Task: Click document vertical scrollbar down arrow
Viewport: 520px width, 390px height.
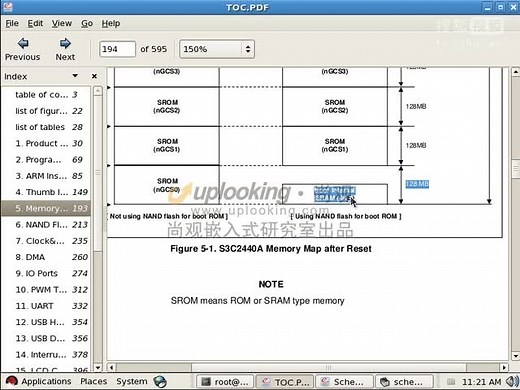Action: [x=515, y=356]
